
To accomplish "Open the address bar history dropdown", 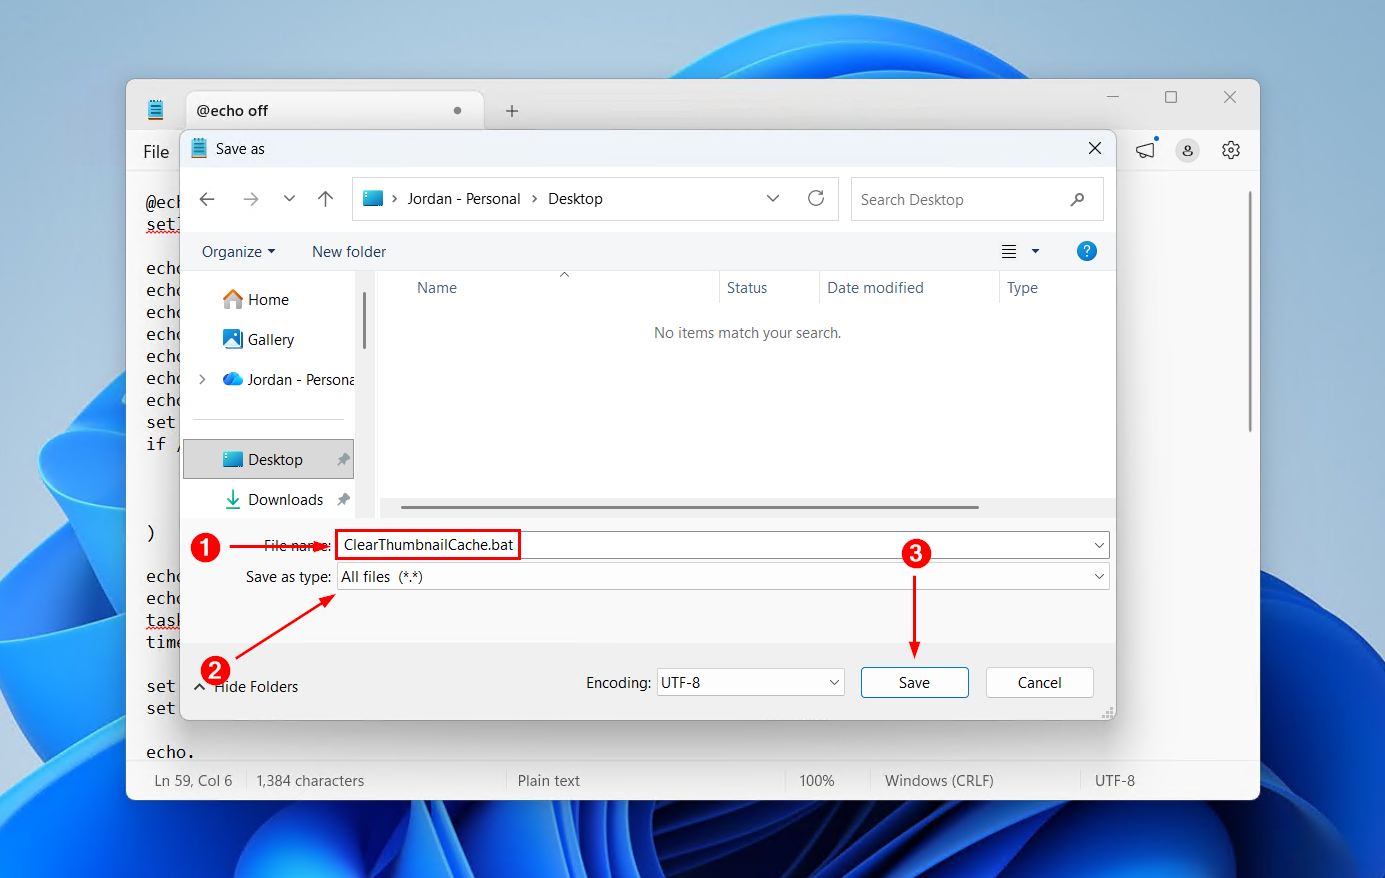I will click(773, 199).
